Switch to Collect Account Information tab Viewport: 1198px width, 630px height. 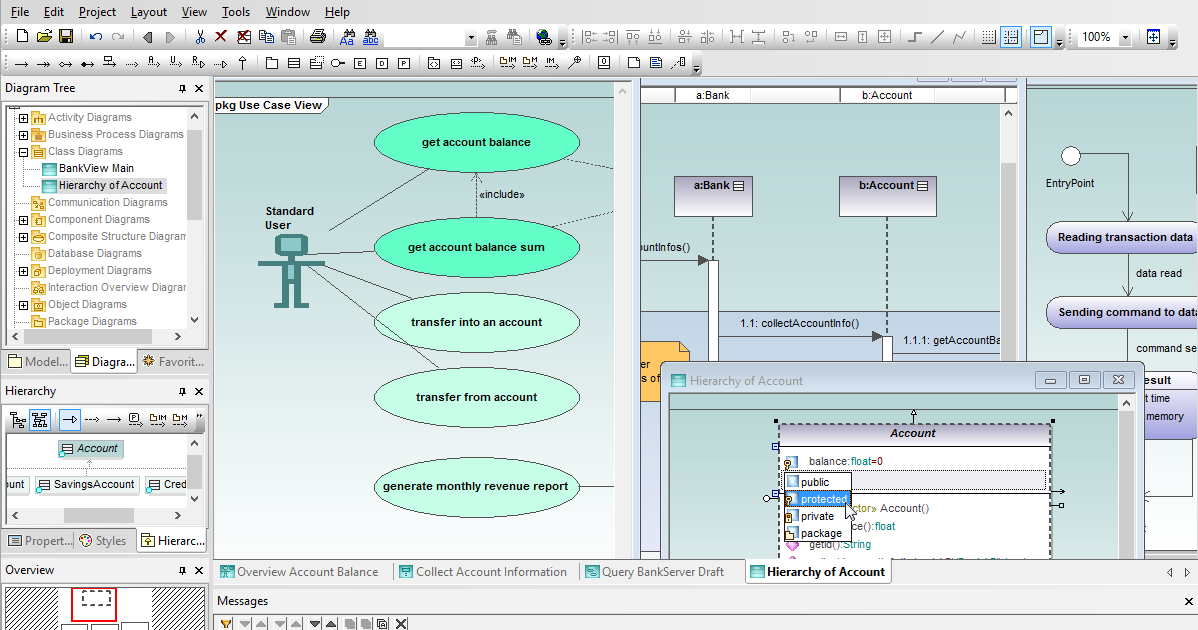point(483,571)
